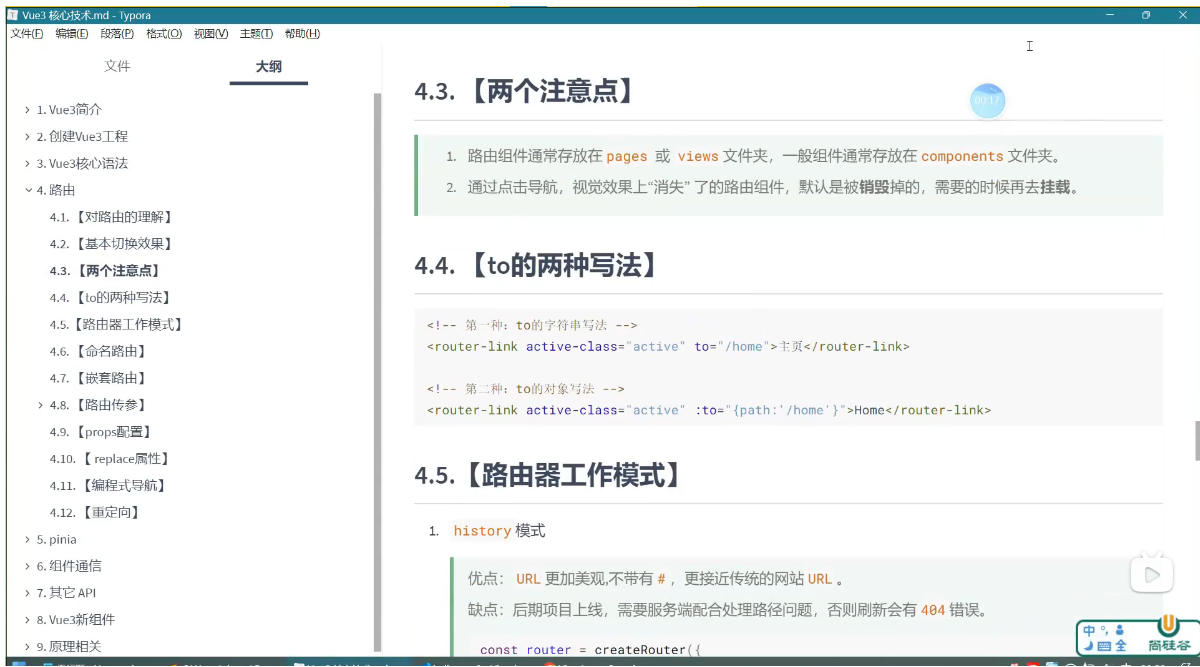This screenshot has width=1200, height=667.
Task: Navigate to 4.11.【编程式导航】 in outline
Action: (x=108, y=486)
